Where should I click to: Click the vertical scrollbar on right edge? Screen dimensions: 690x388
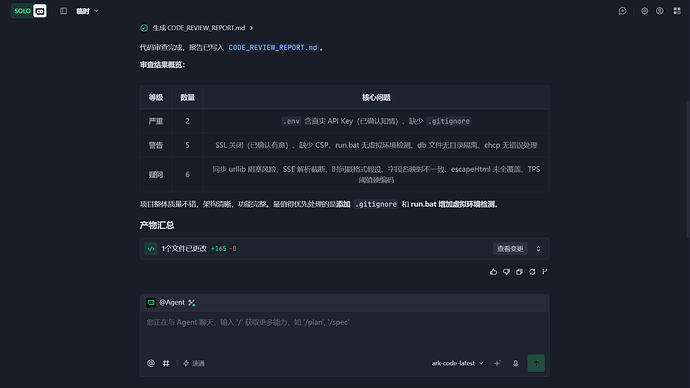click(688, 169)
